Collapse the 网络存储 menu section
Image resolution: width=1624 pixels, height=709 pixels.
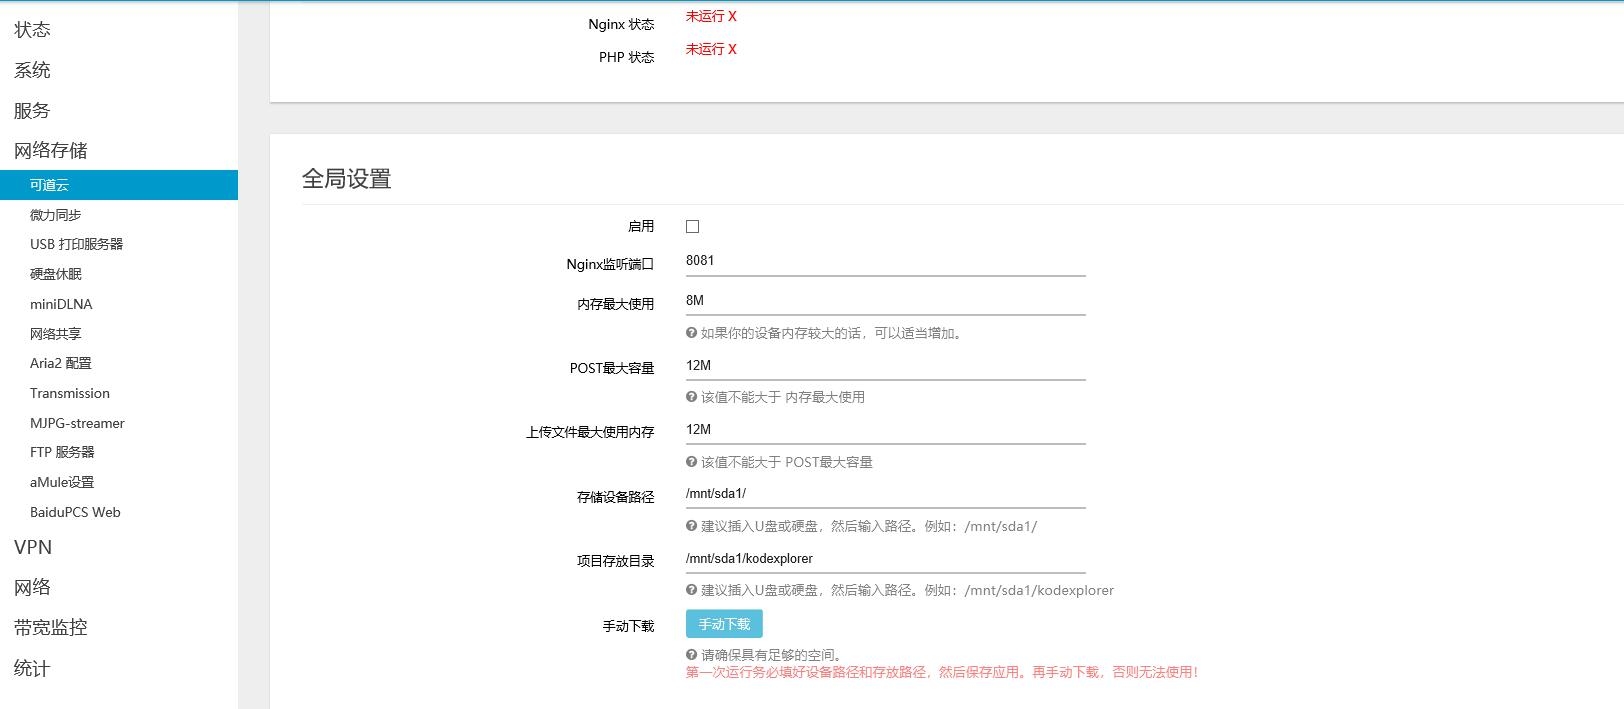(51, 151)
